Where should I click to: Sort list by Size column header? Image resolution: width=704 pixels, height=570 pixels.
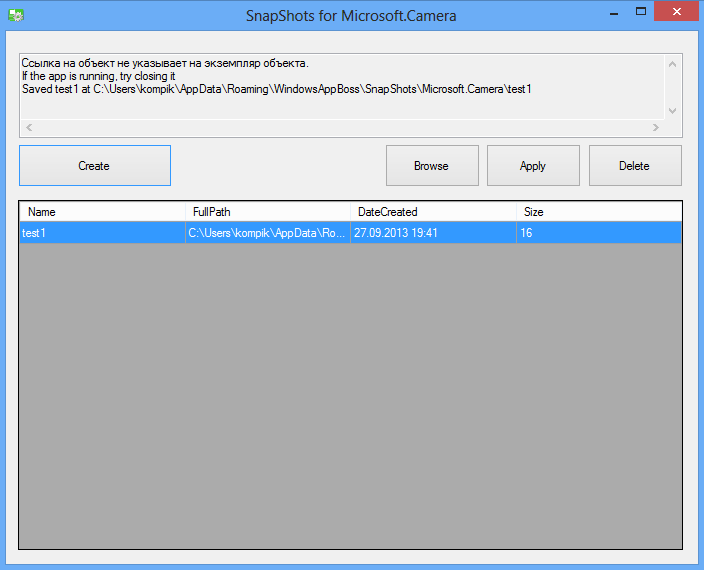599,212
